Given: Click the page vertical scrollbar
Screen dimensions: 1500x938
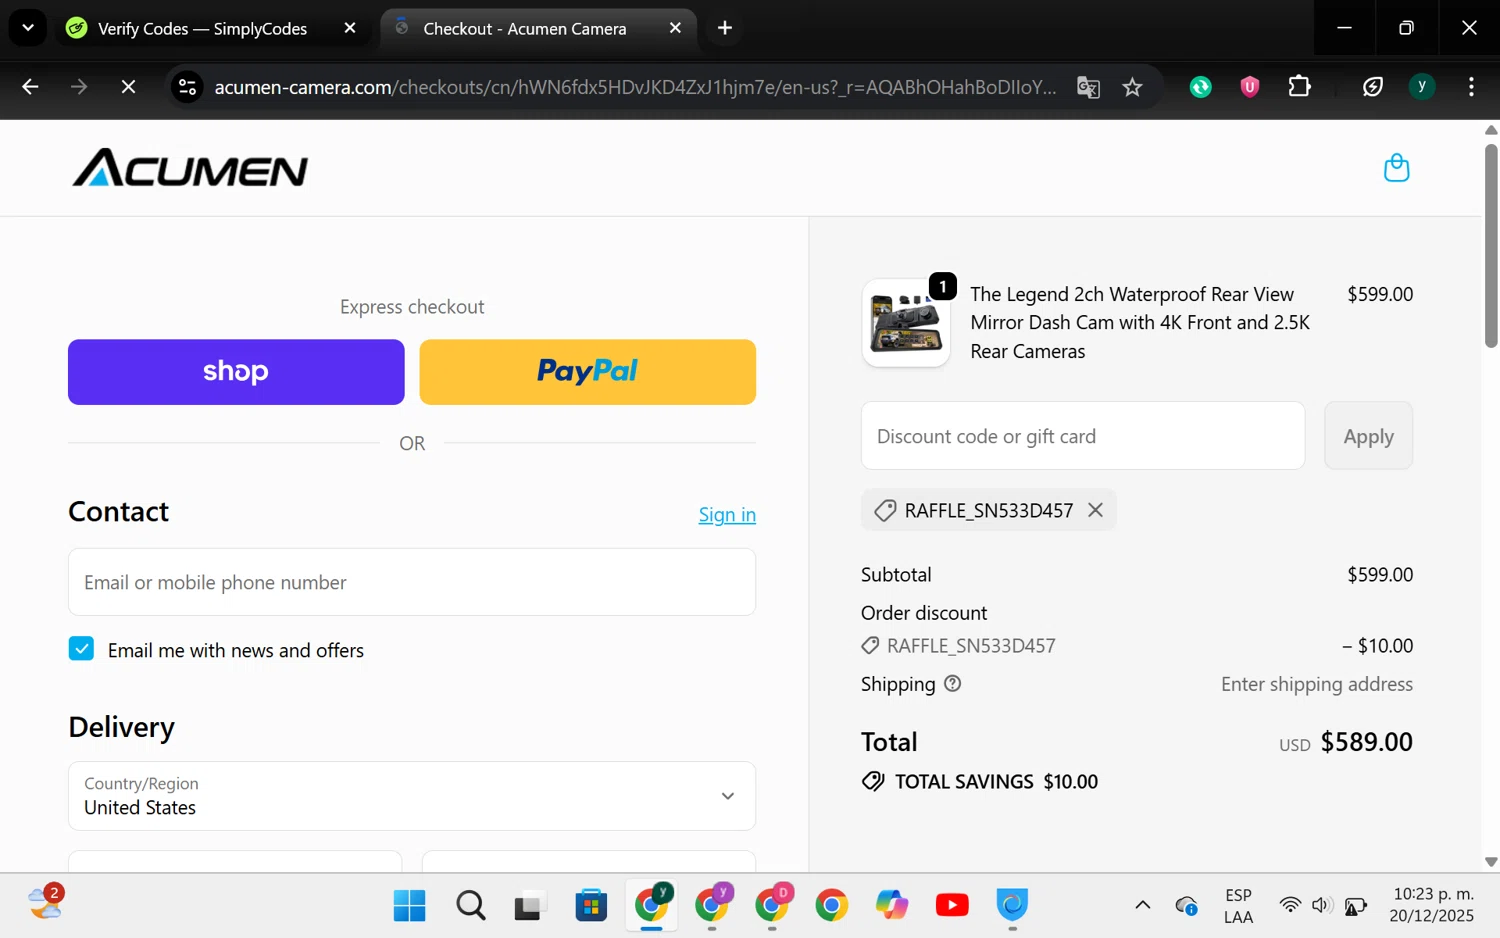Looking at the screenshot, I should [x=1491, y=247].
